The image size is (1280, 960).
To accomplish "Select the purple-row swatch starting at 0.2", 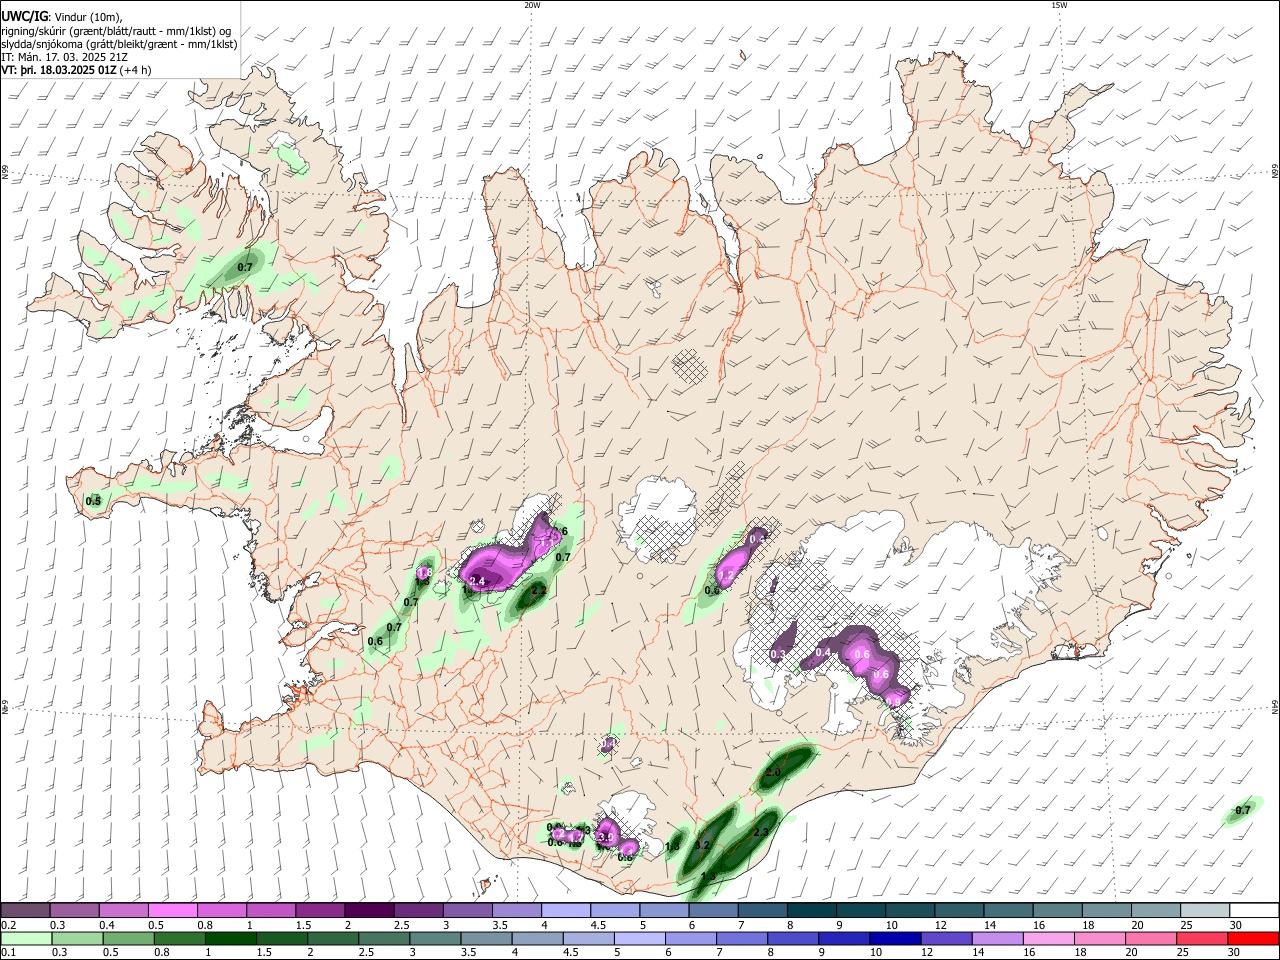I will tap(25, 910).
